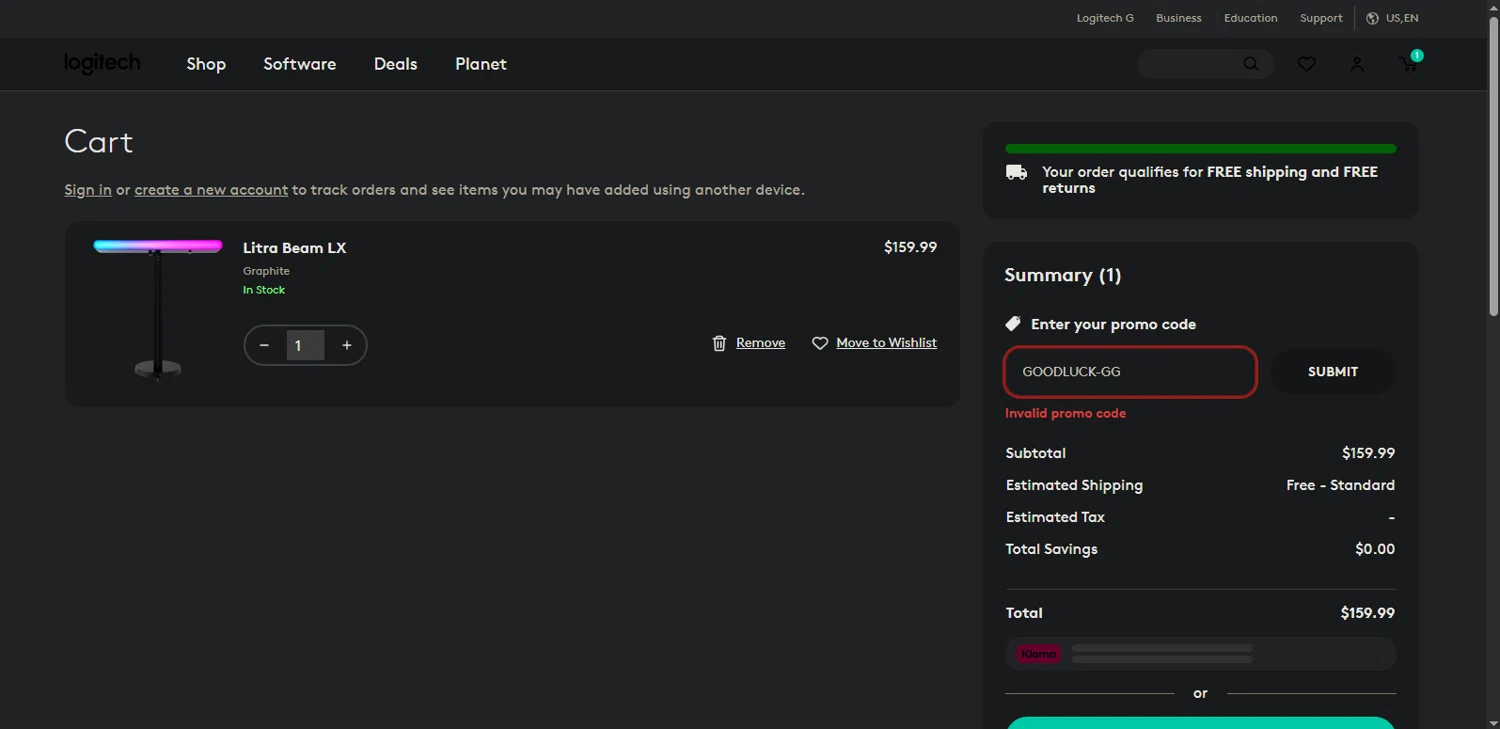The image size is (1500, 729).
Task: Click the search magnifier icon
Action: coord(1251,64)
